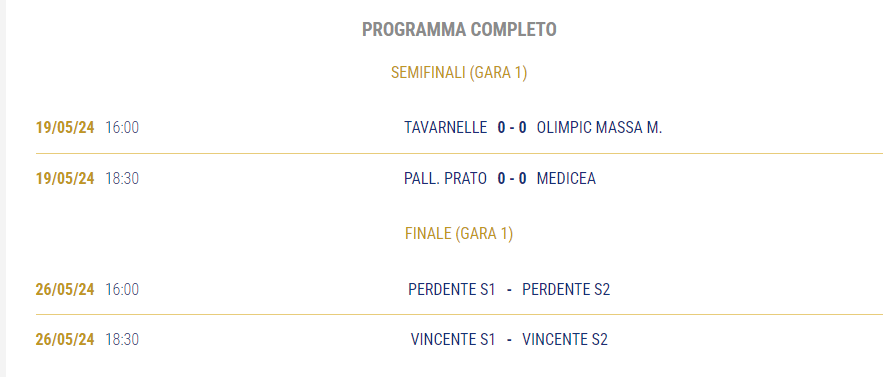Click the PERDENTE S2 entry
Screen dimensions: 891x377
(566, 289)
